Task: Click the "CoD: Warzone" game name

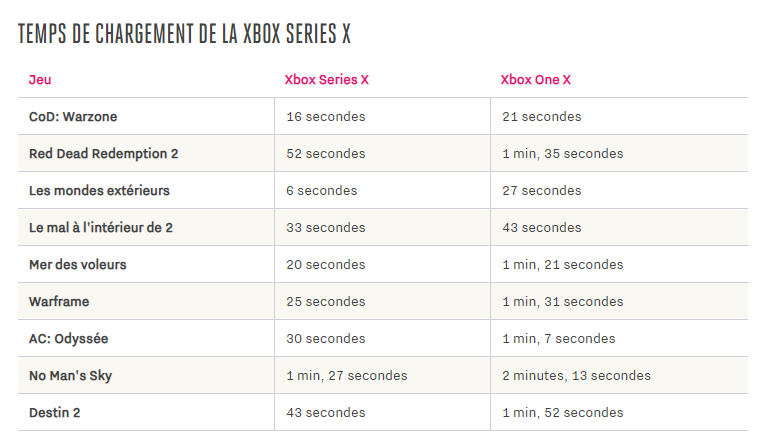Action: [x=73, y=117]
